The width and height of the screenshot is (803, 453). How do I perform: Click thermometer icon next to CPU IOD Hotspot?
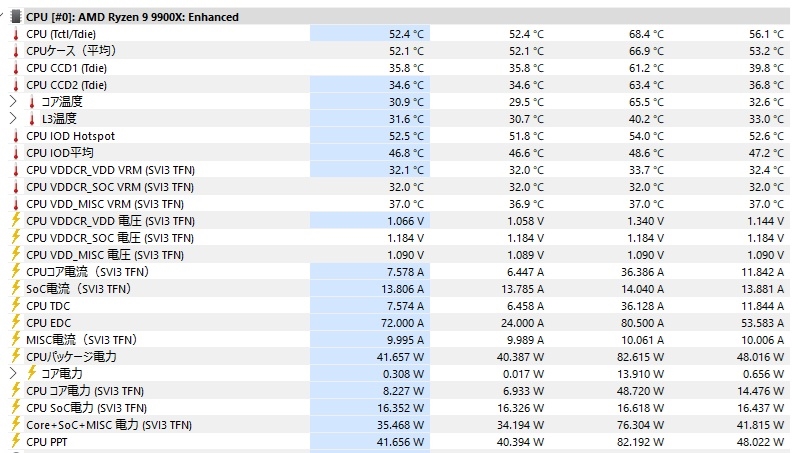coord(15,136)
